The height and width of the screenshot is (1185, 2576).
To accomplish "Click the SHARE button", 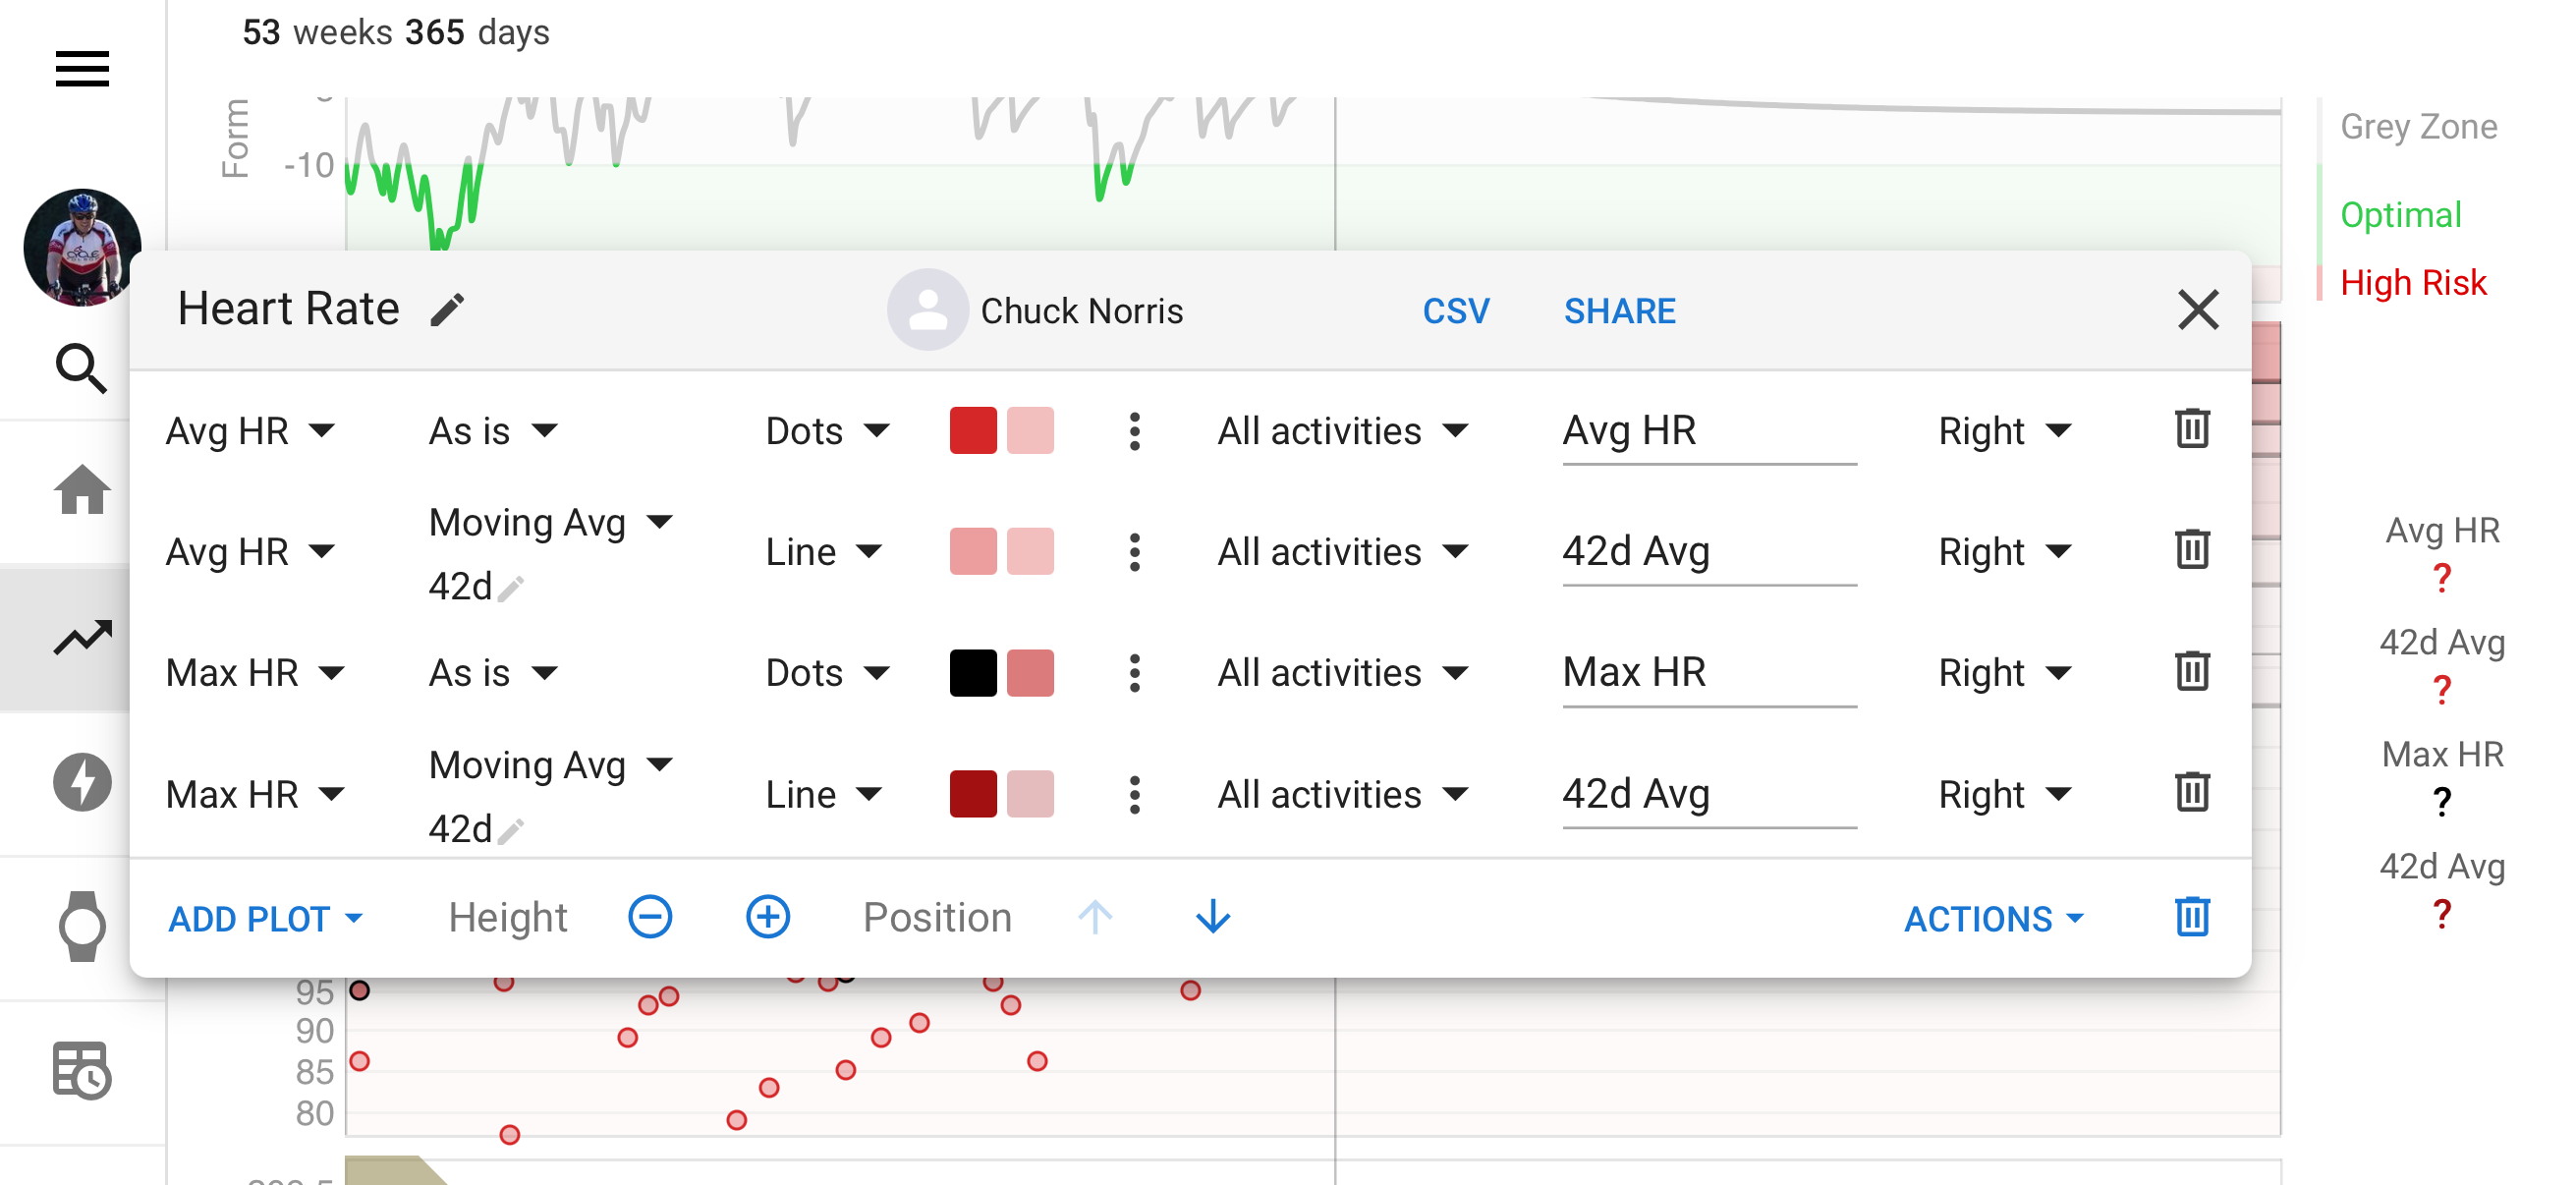I will click(x=1619, y=311).
